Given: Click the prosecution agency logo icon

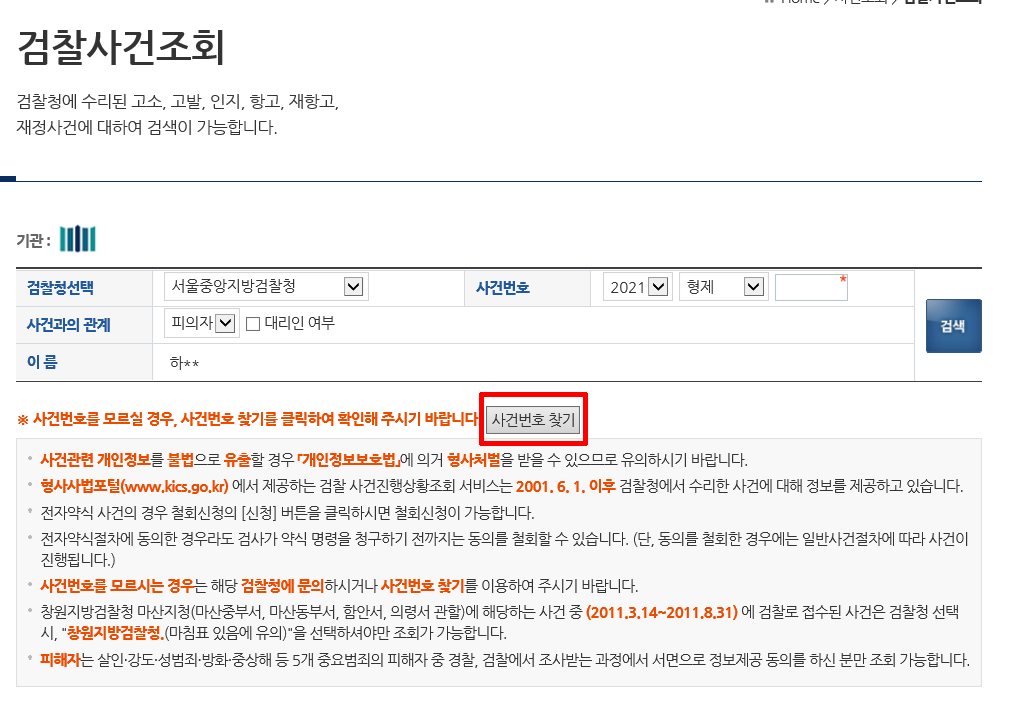Looking at the screenshot, I should click(x=77, y=239).
